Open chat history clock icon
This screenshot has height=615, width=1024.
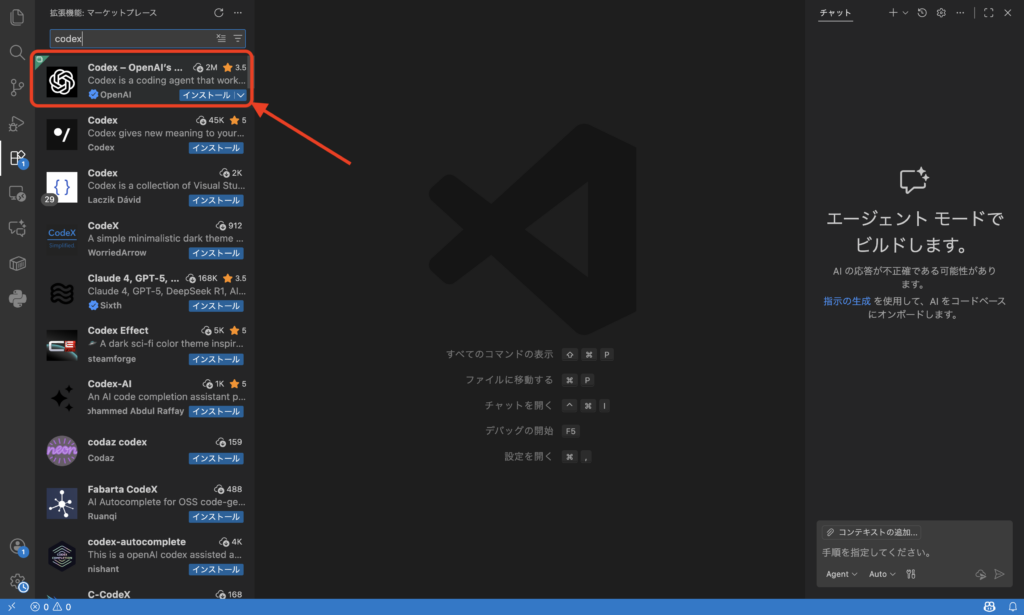pyautogui.click(x=922, y=13)
